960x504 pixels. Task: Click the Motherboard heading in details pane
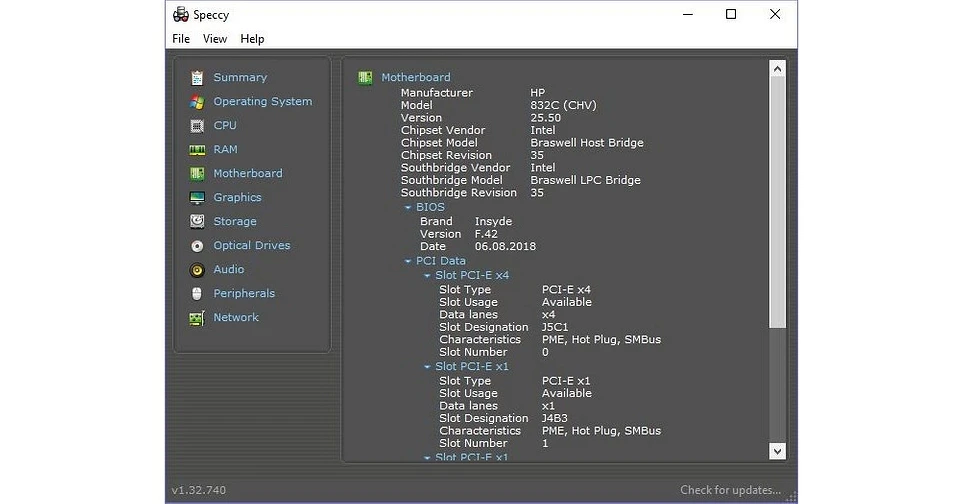(x=415, y=78)
